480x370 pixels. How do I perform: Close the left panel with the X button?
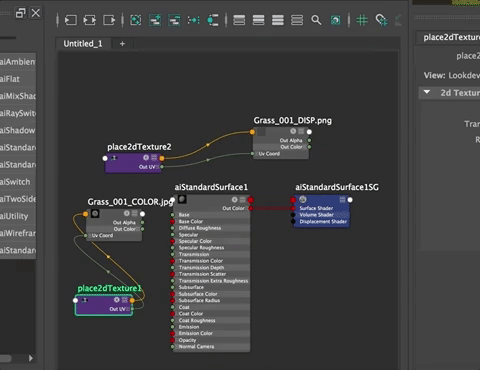[x=36, y=13]
